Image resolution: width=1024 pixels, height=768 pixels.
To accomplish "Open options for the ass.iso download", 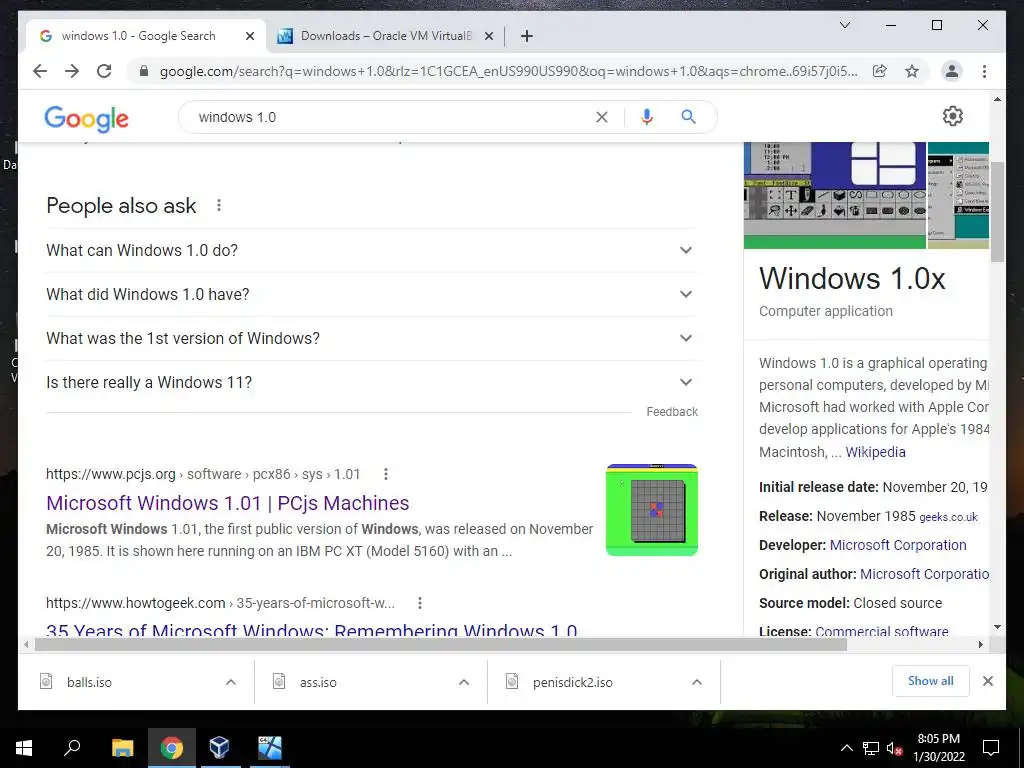I will click(464, 682).
